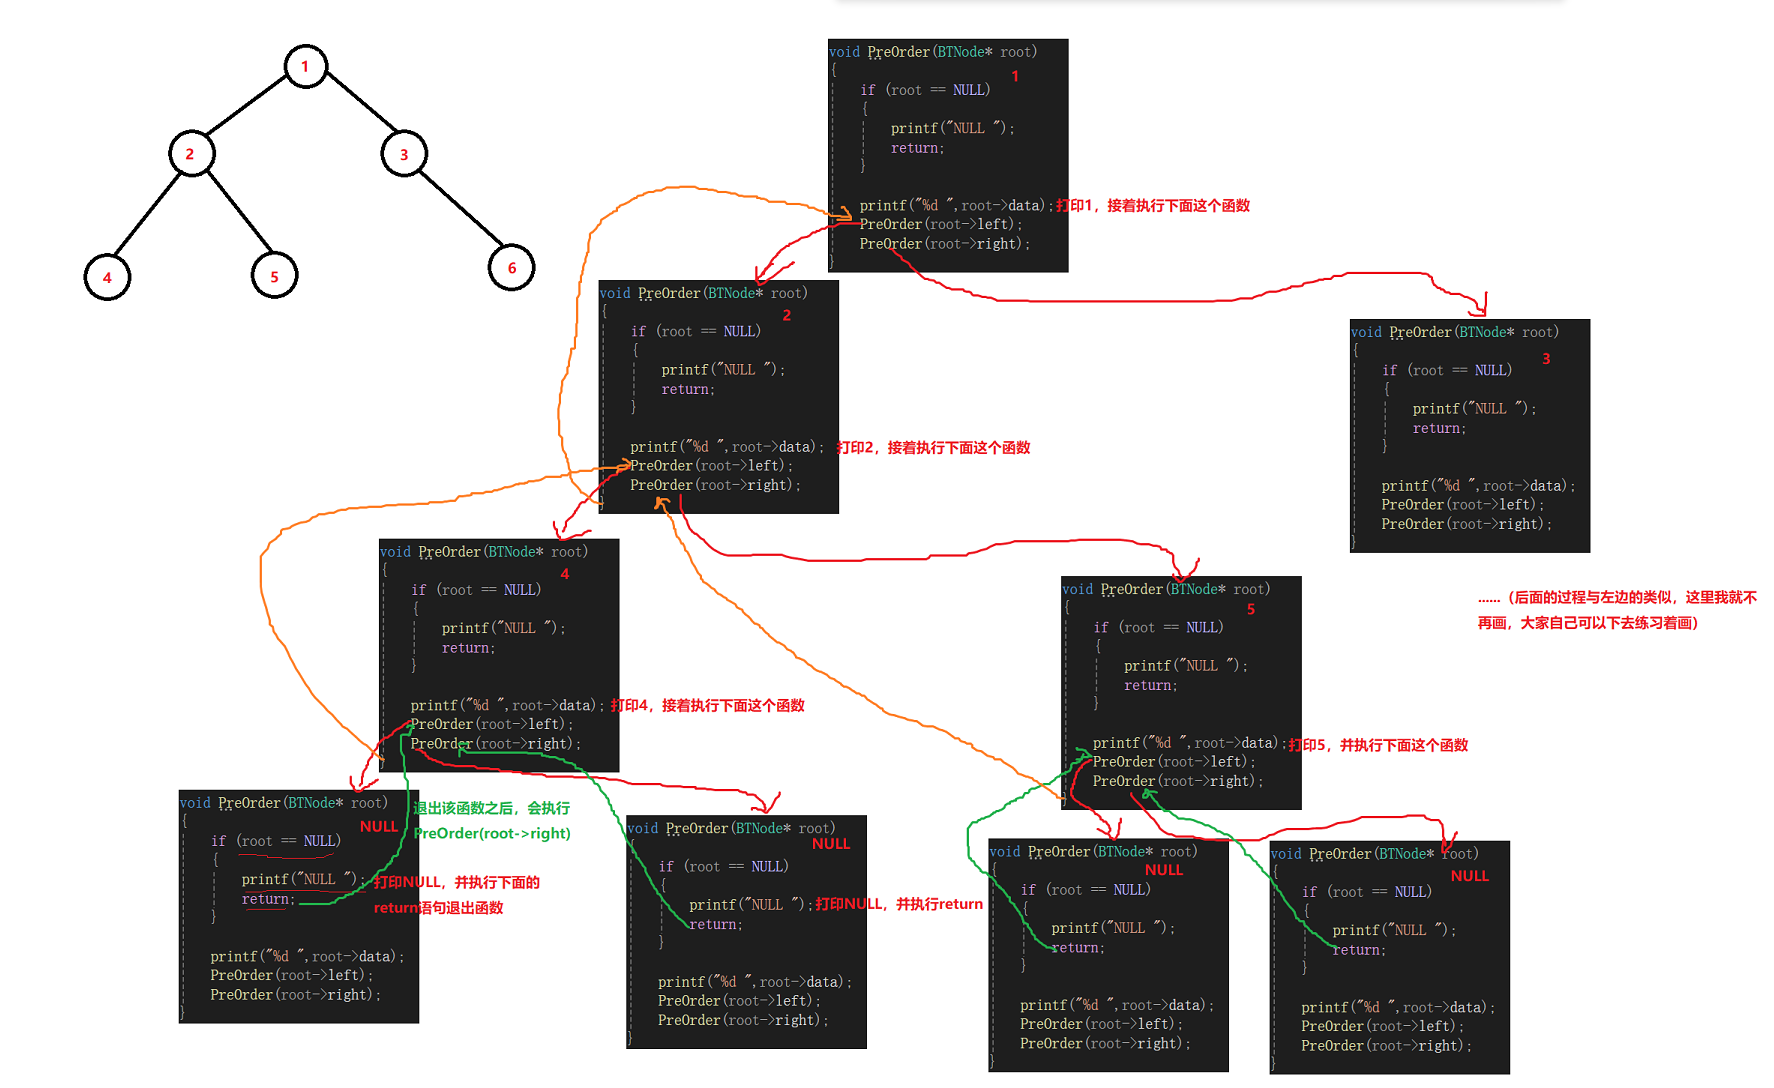The image size is (1774, 1088).
Task: Click 'PreOrder(root->left);' in code box 1
Action: point(941,224)
